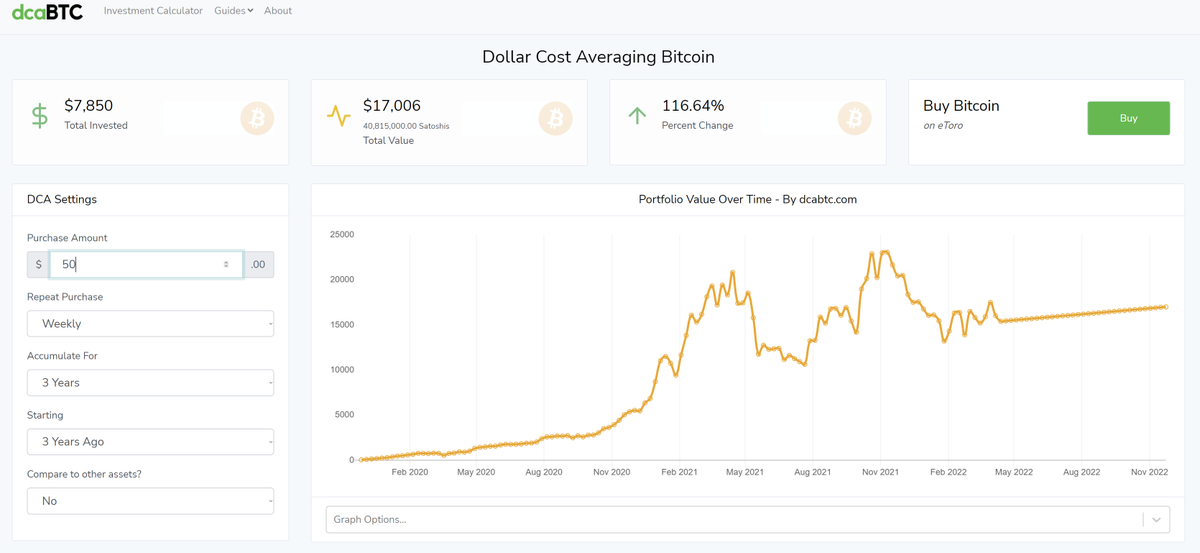Screen dimensions: 1200x553
Task: Open the Guides menu
Action: tap(234, 11)
